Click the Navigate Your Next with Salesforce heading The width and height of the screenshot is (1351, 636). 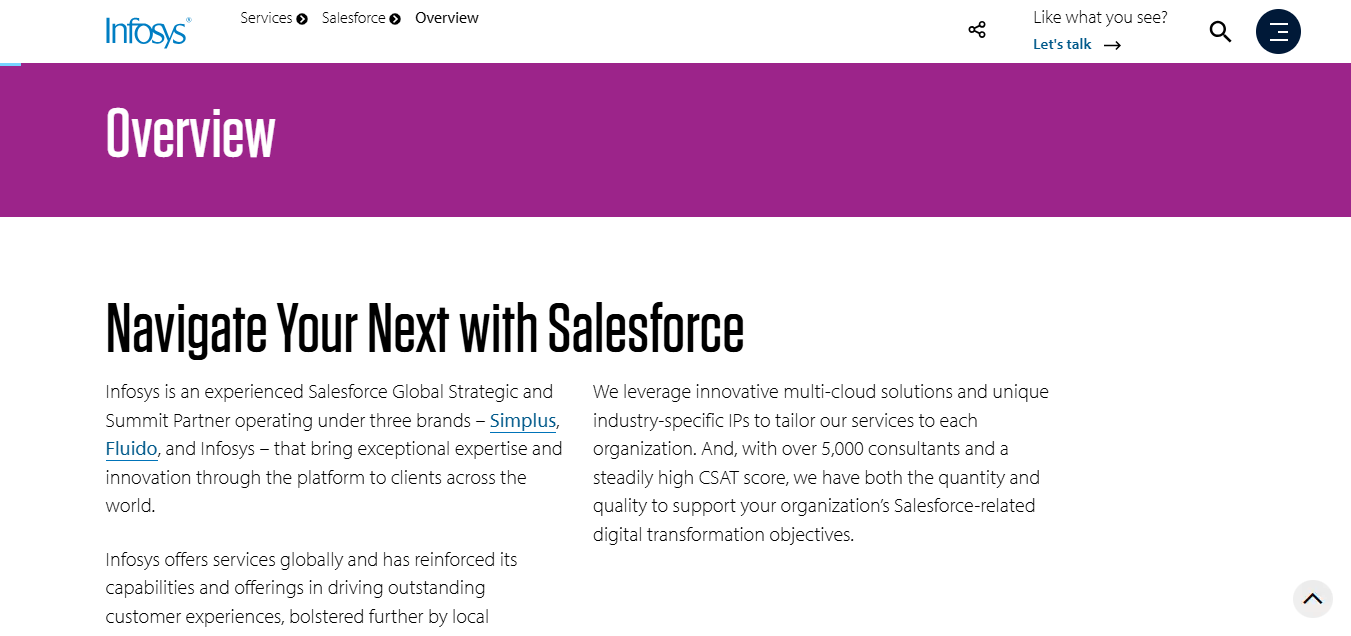coord(424,325)
